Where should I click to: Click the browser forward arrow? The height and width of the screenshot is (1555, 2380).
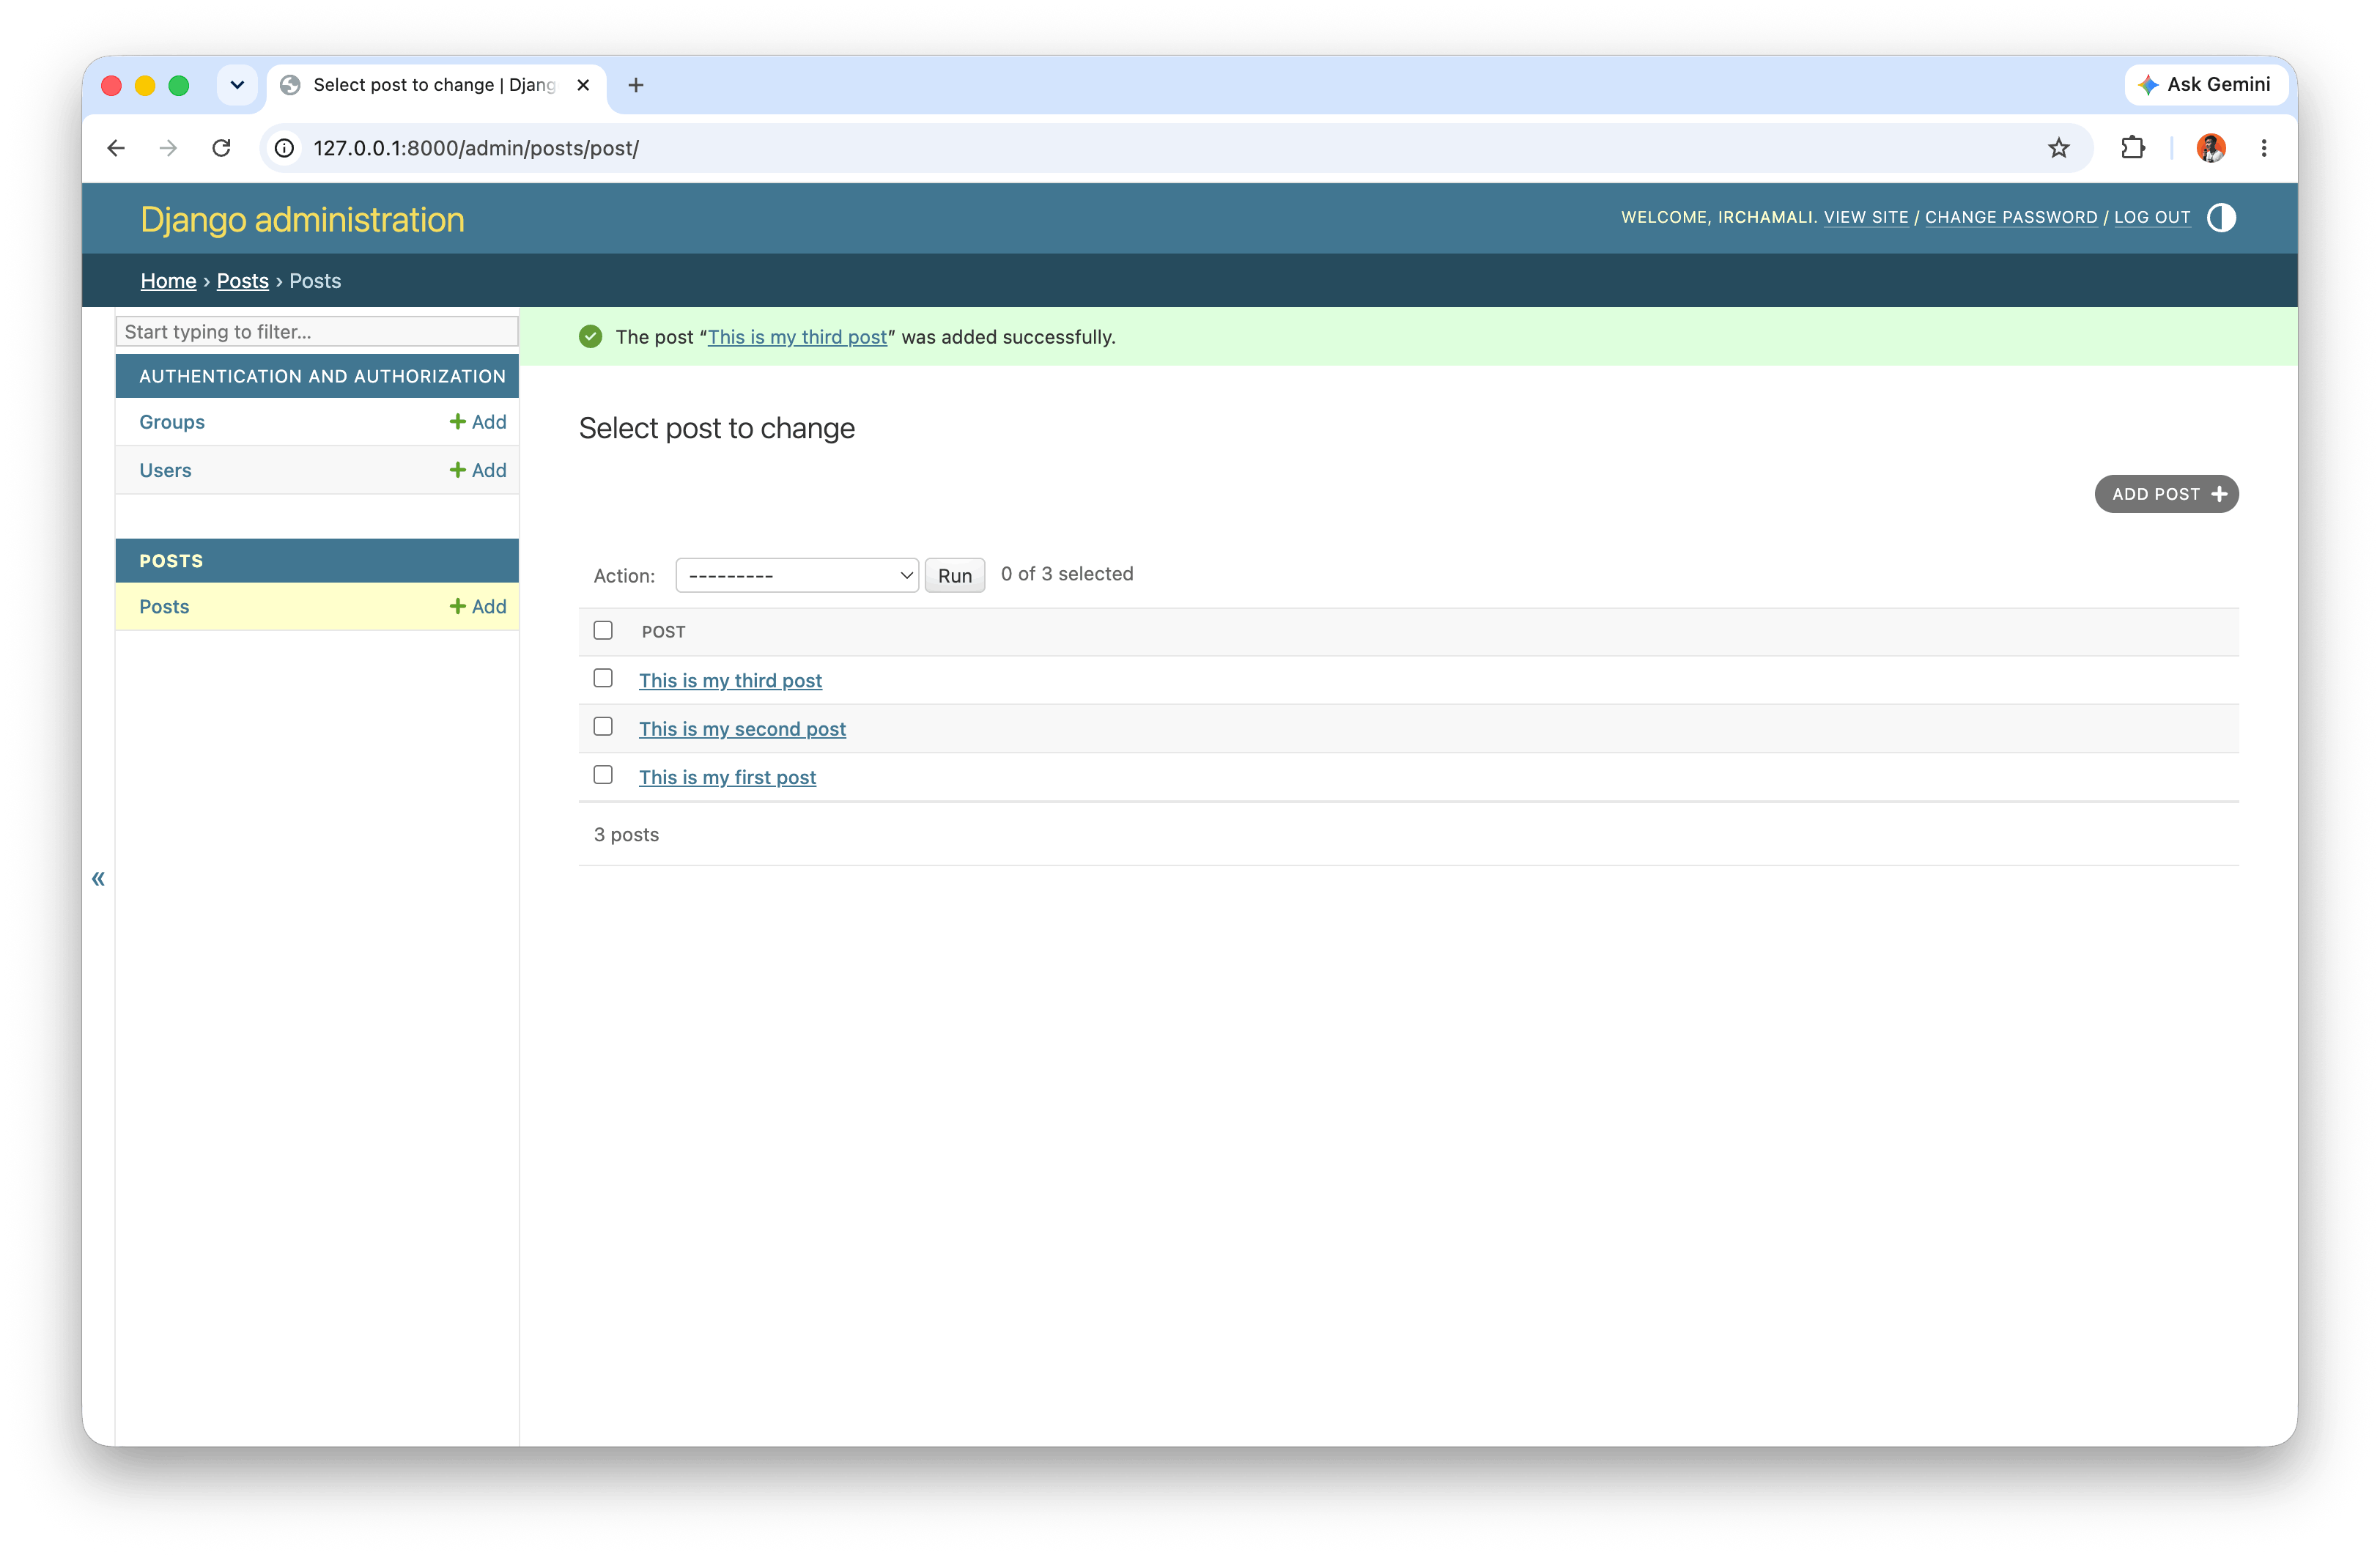[168, 148]
